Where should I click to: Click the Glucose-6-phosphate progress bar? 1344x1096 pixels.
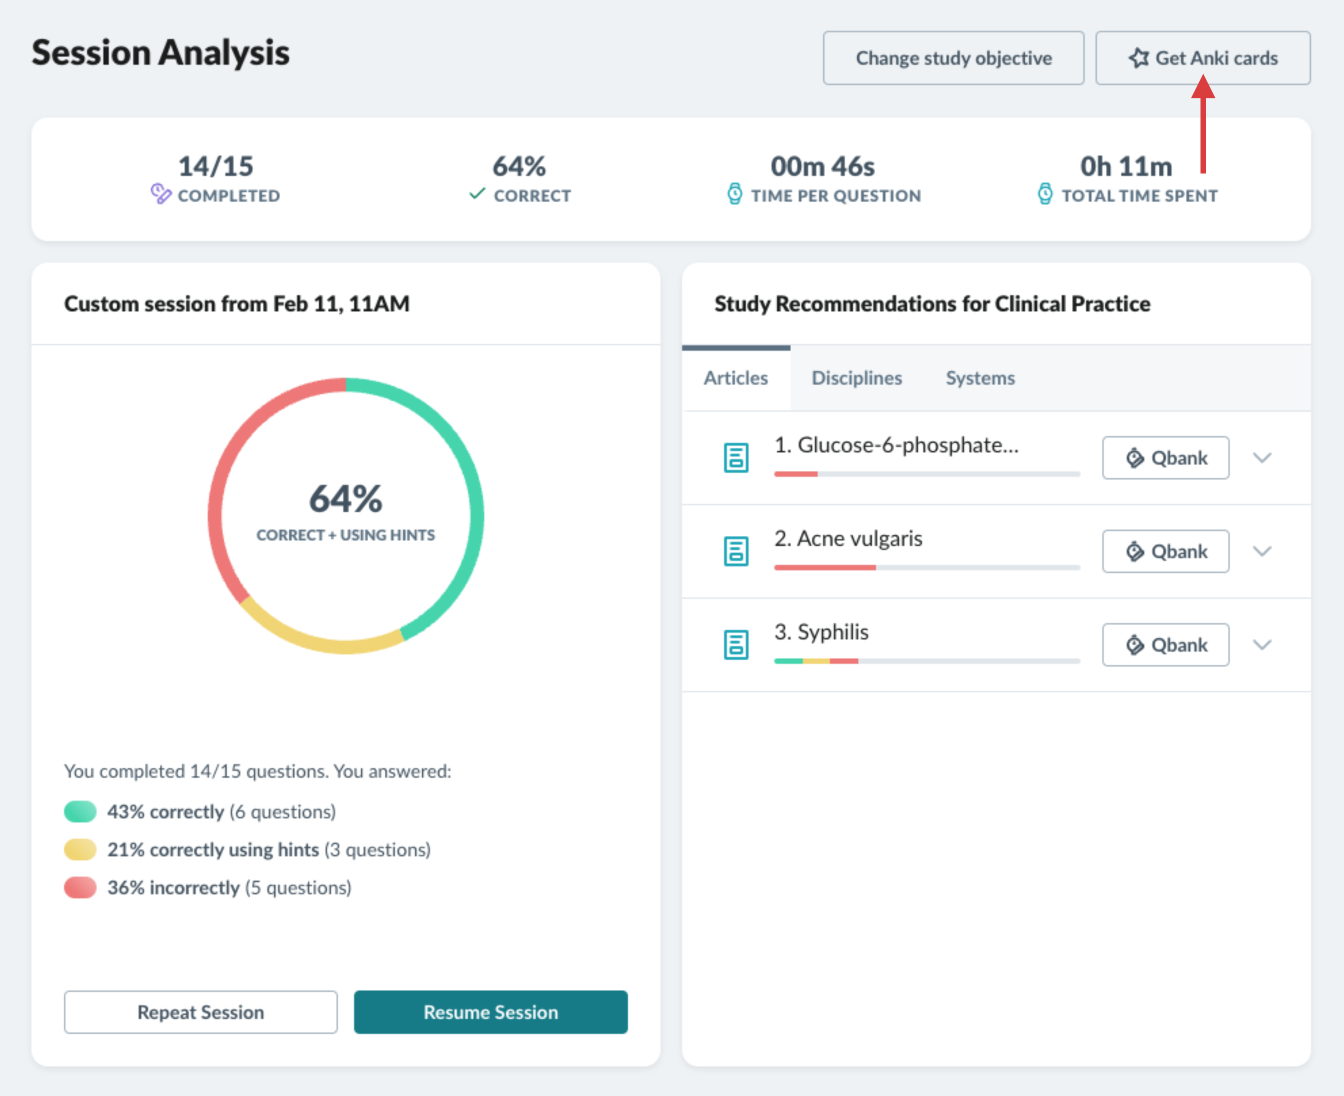(x=927, y=474)
